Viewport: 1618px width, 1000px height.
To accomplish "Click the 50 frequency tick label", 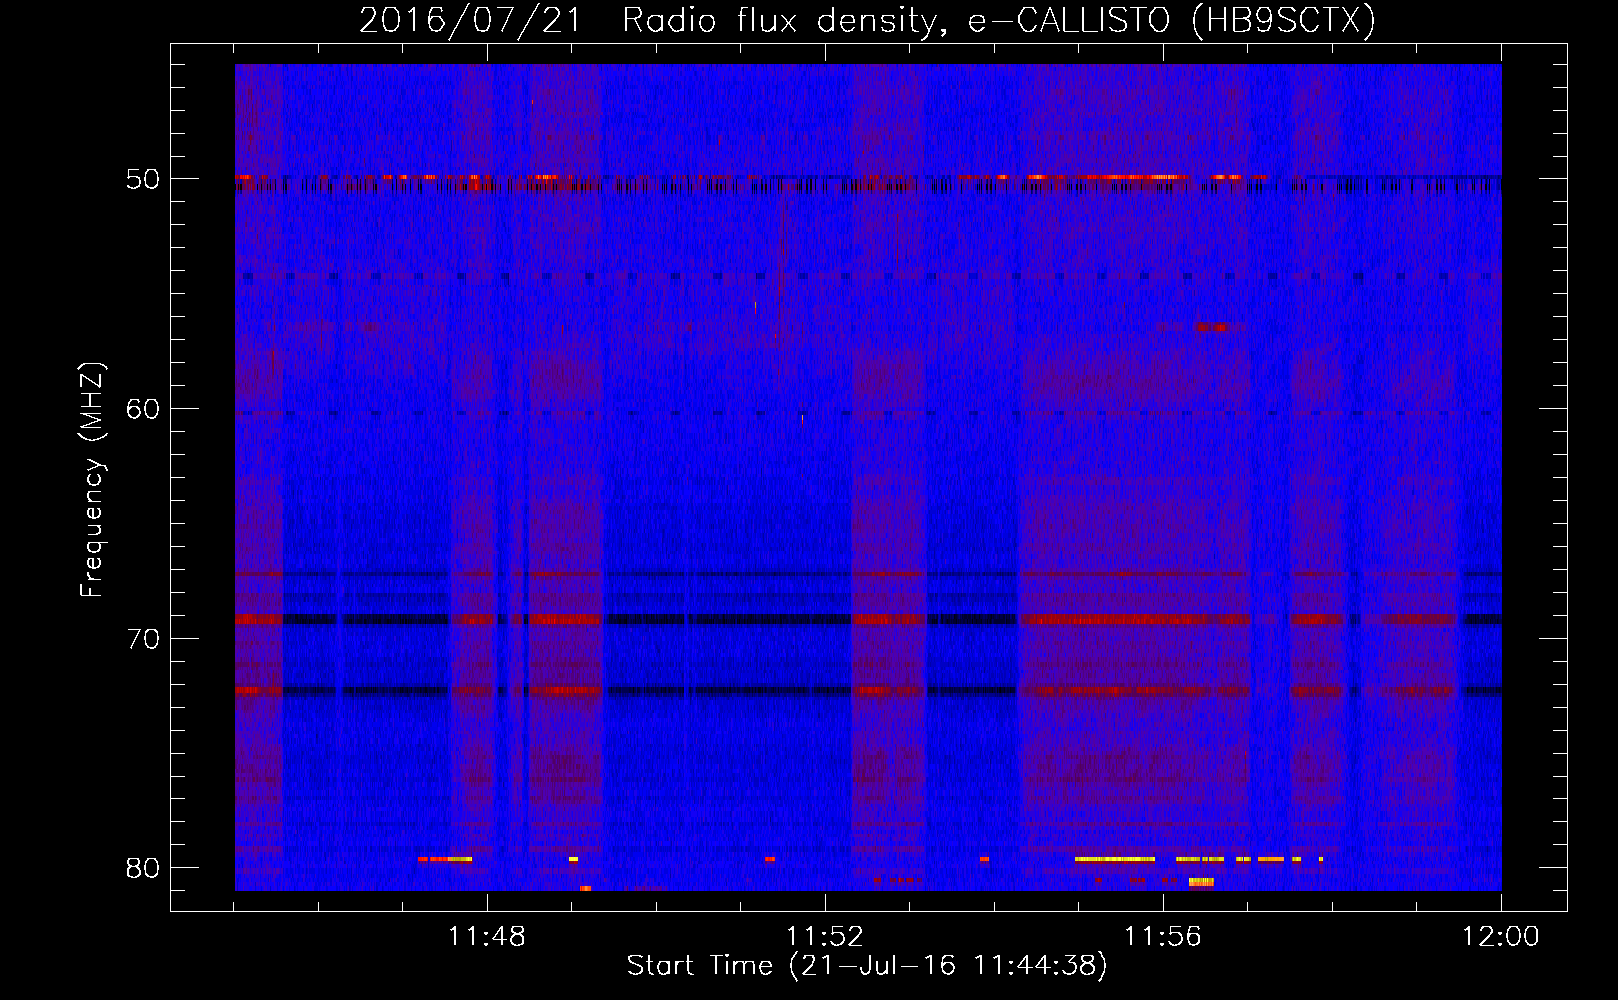I will [143, 179].
